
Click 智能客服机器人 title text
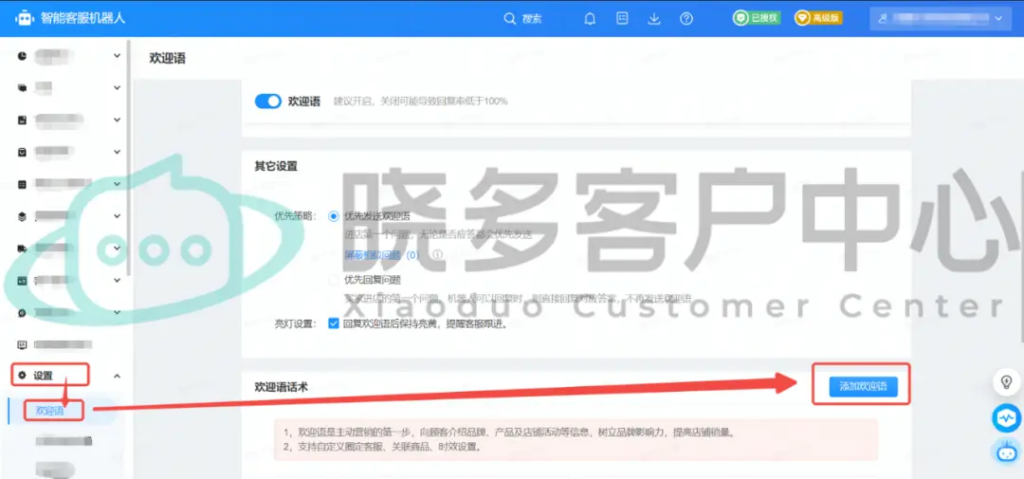83,18
